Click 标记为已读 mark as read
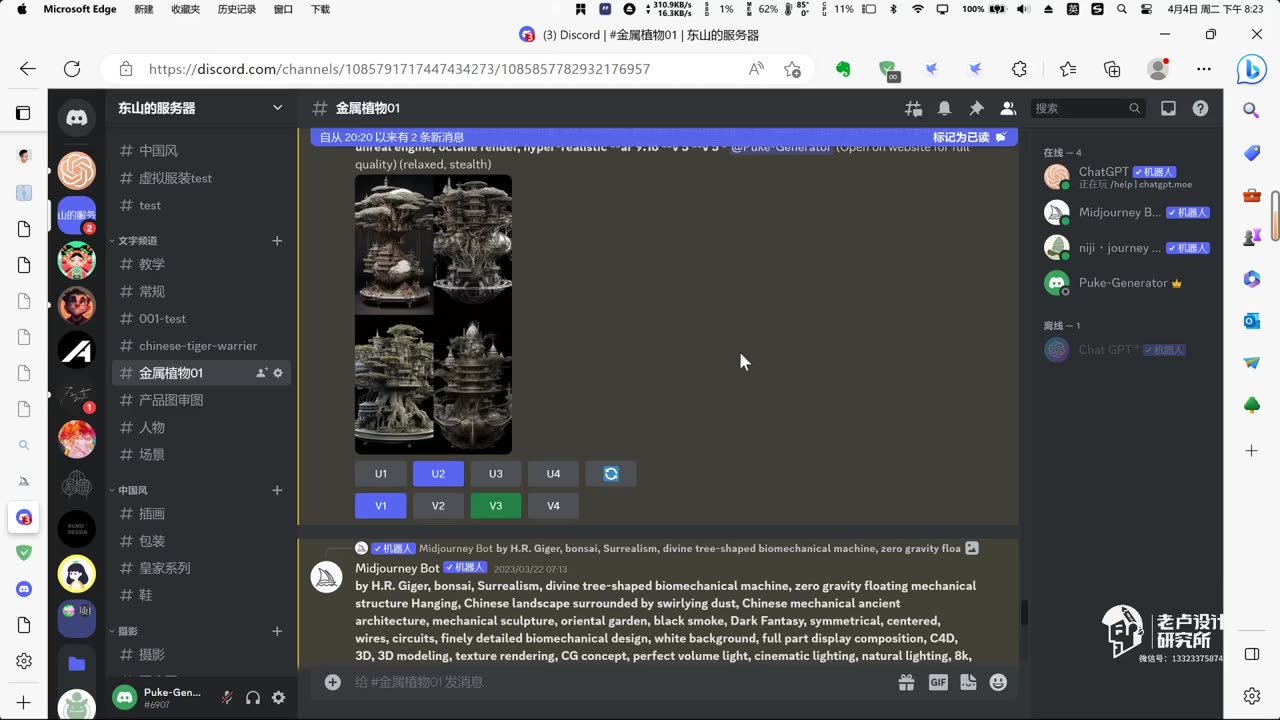This screenshot has width=1280, height=720. pos(969,137)
